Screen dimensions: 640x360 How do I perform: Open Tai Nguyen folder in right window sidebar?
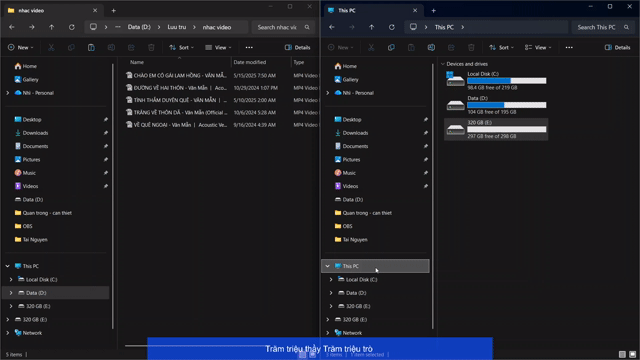[x=351, y=240]
